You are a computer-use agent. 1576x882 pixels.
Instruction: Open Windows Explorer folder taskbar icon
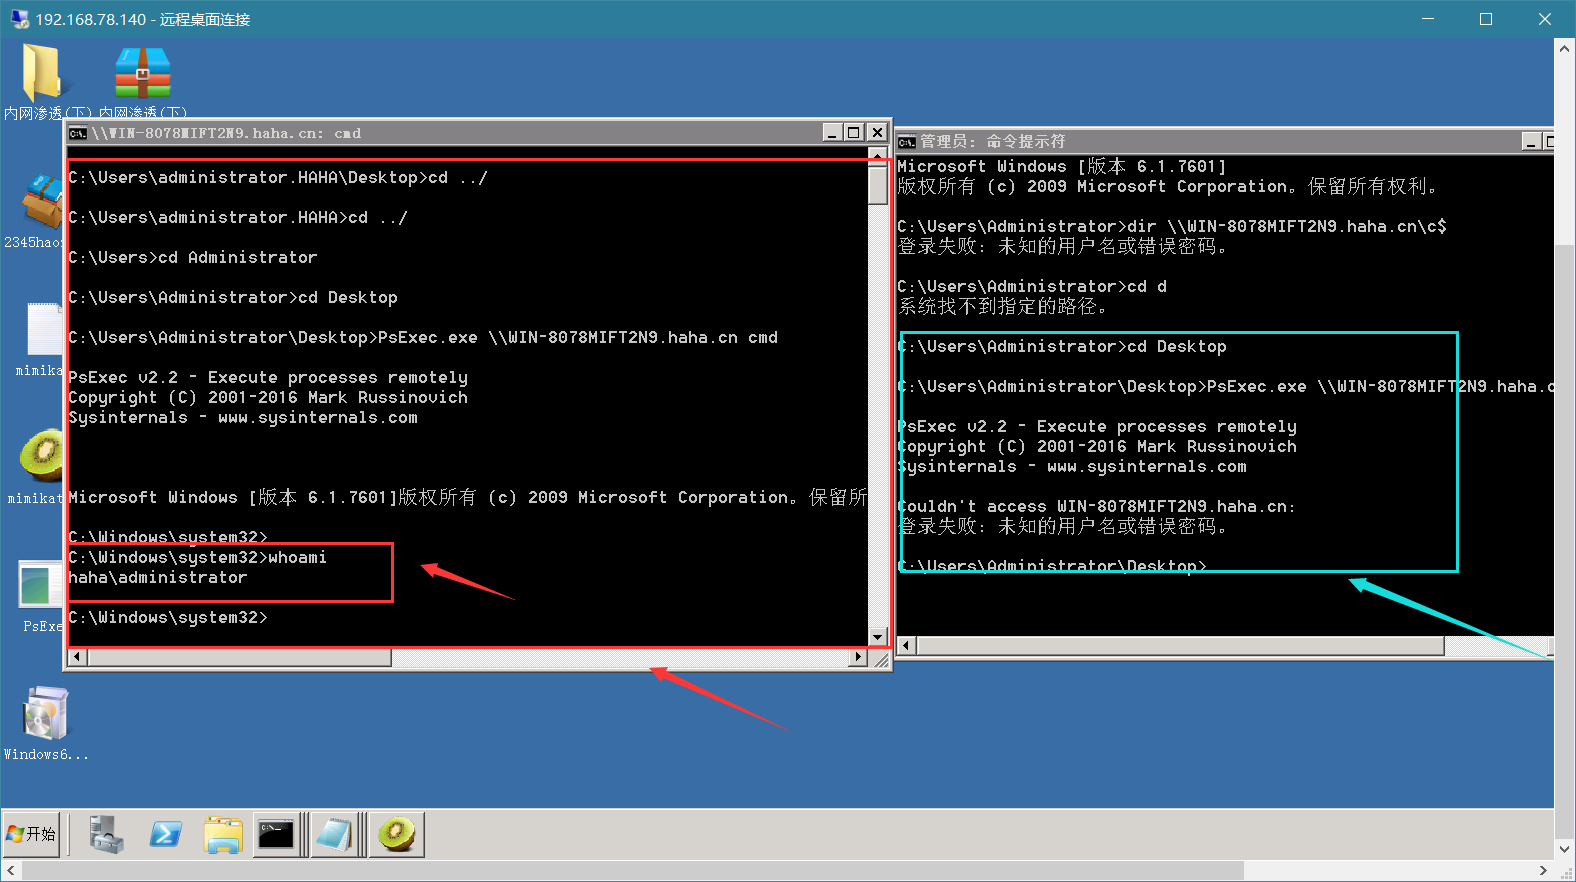(x=223, y=834)
